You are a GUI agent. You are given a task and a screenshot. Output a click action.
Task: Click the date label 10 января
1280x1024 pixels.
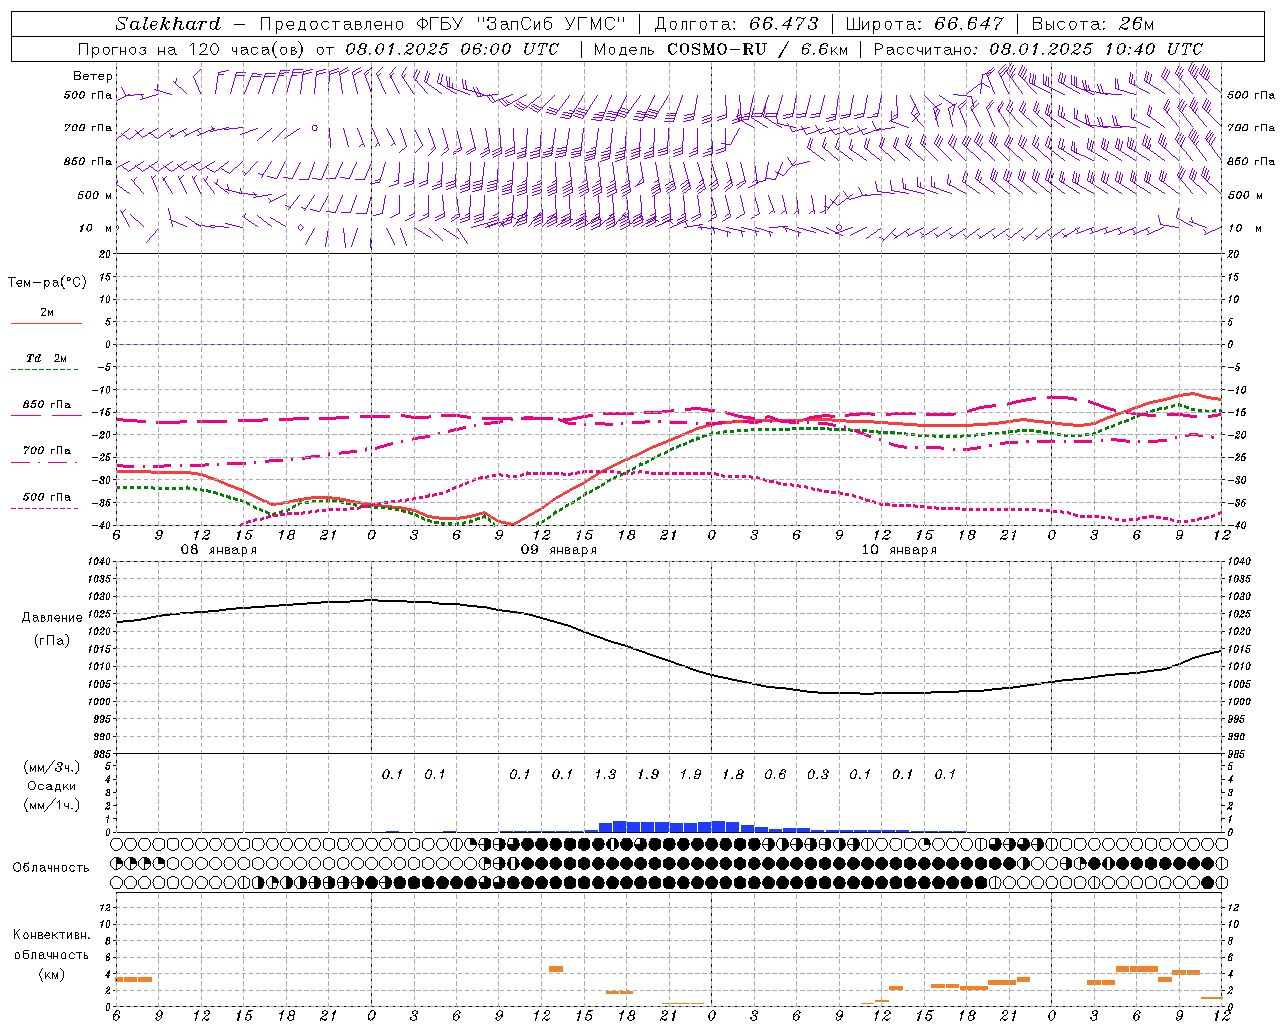pos(898,550)
